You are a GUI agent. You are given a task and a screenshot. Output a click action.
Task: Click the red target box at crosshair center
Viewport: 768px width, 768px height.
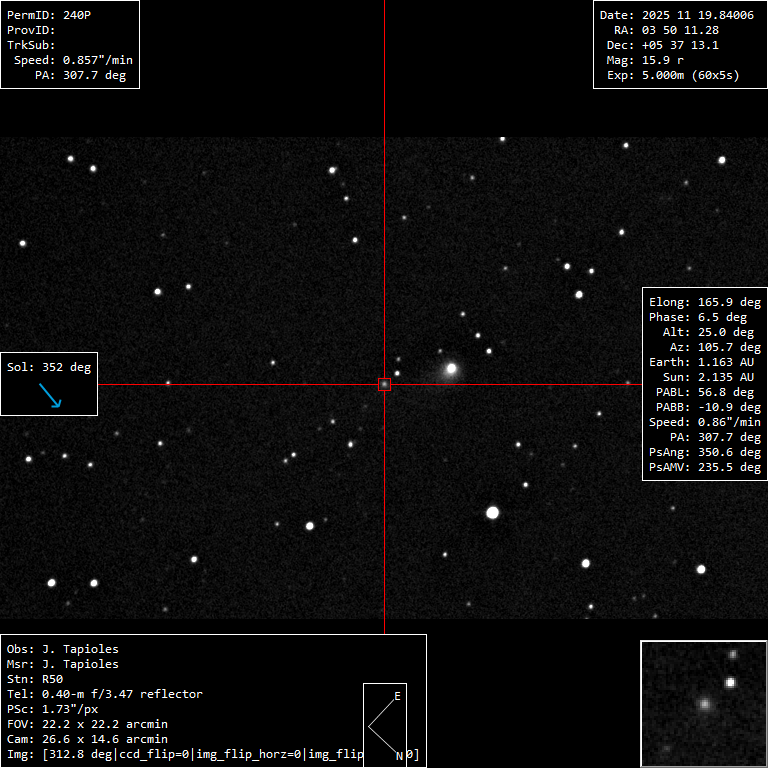click(384, 384)
